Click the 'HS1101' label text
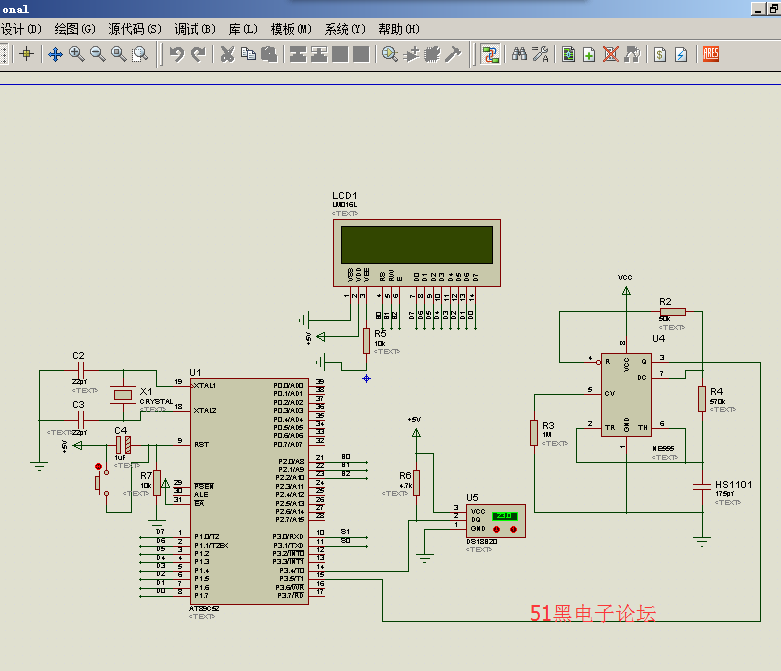The image size is (781, 671). tap(733, 485)
